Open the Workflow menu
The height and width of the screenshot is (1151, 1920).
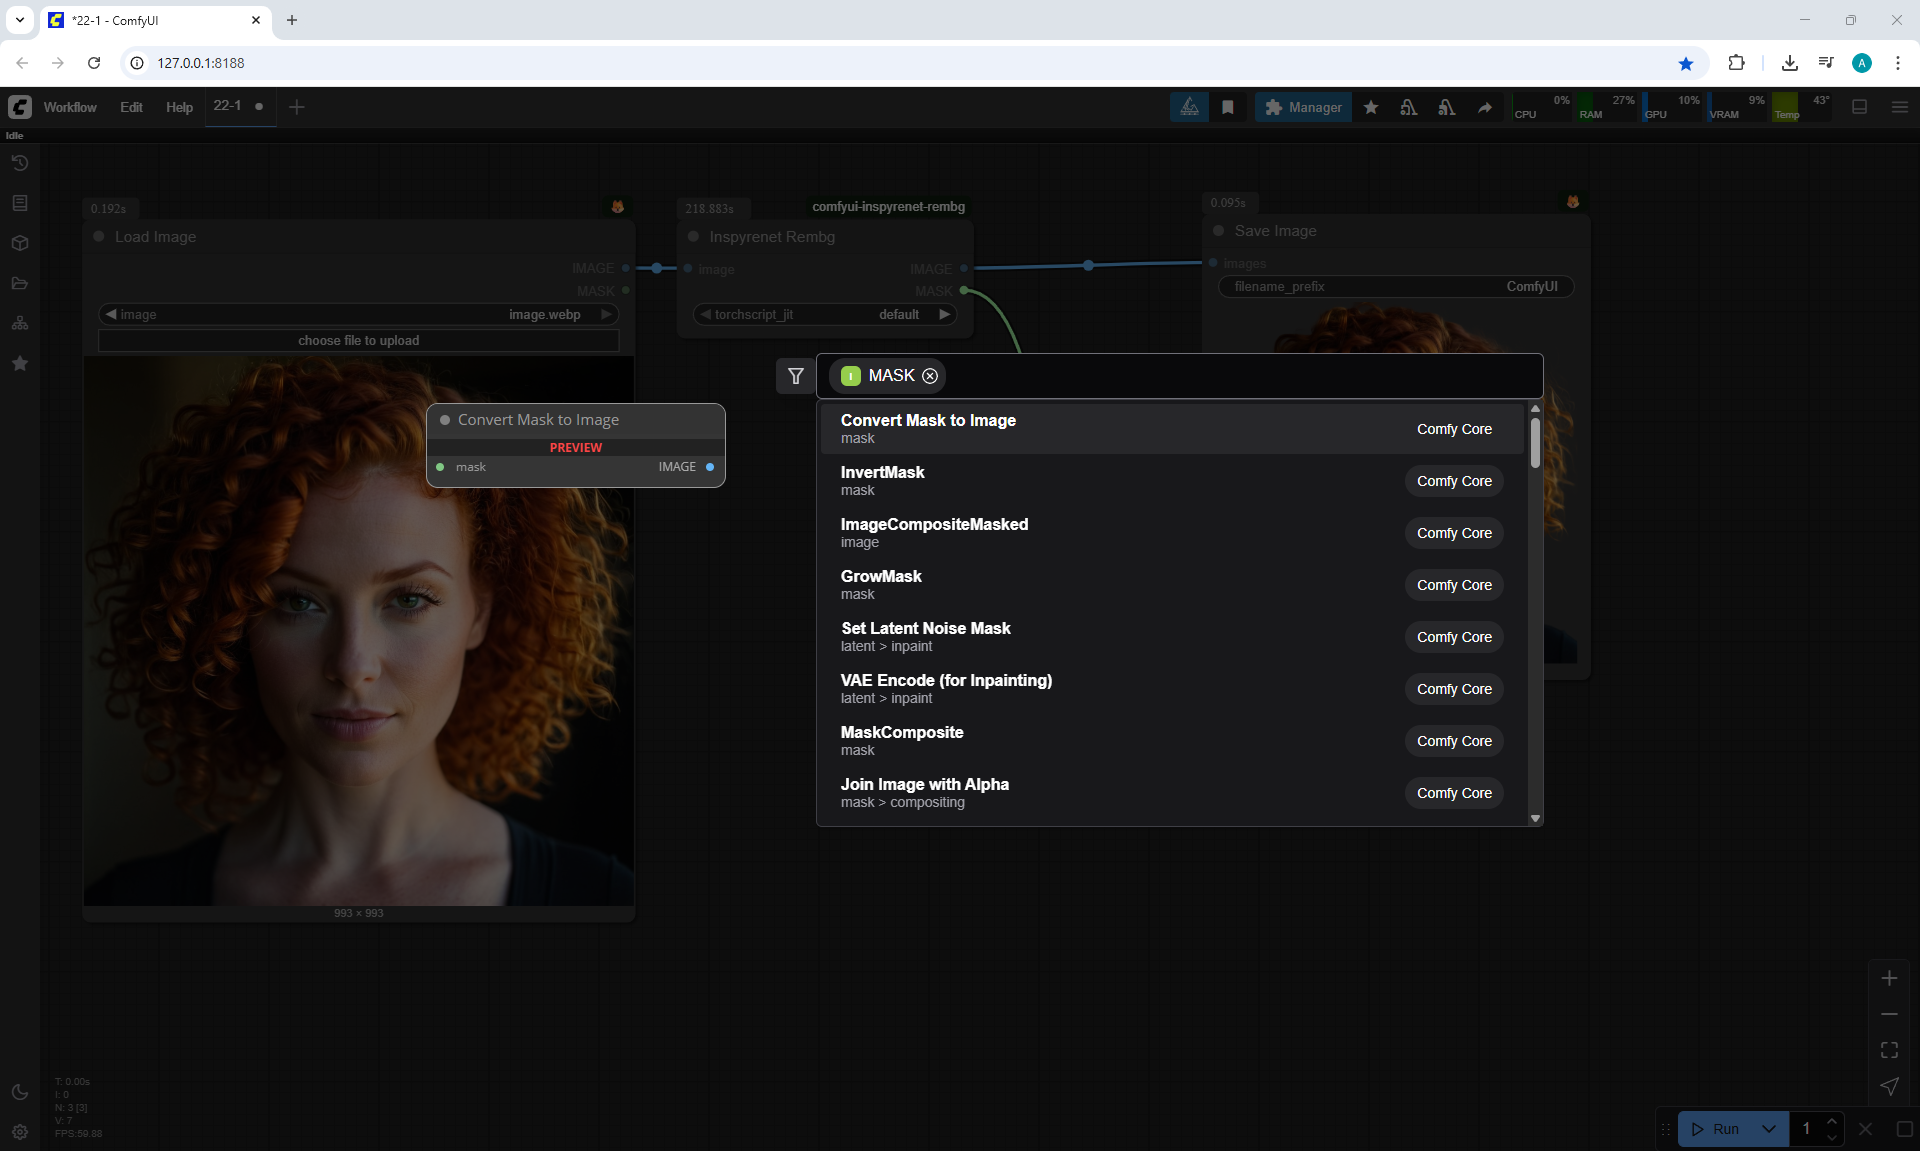click(x=70, y=107)
